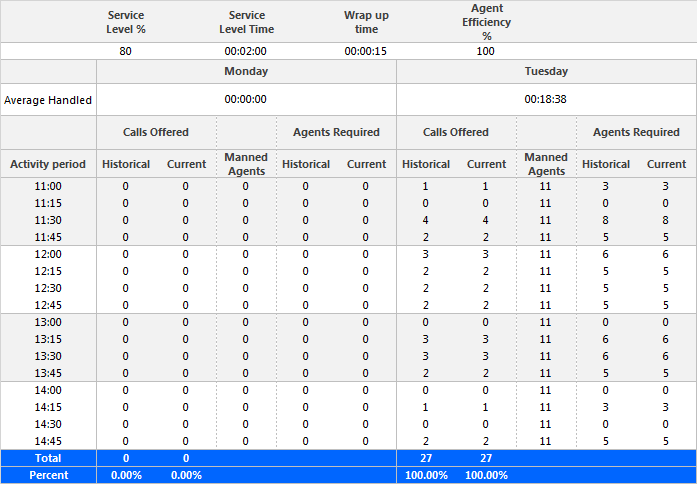Image resolution: width=697 pixels, height=484 pixels.
Task: Select Monday's Manned Agents column header
Action: pos(246,164)
